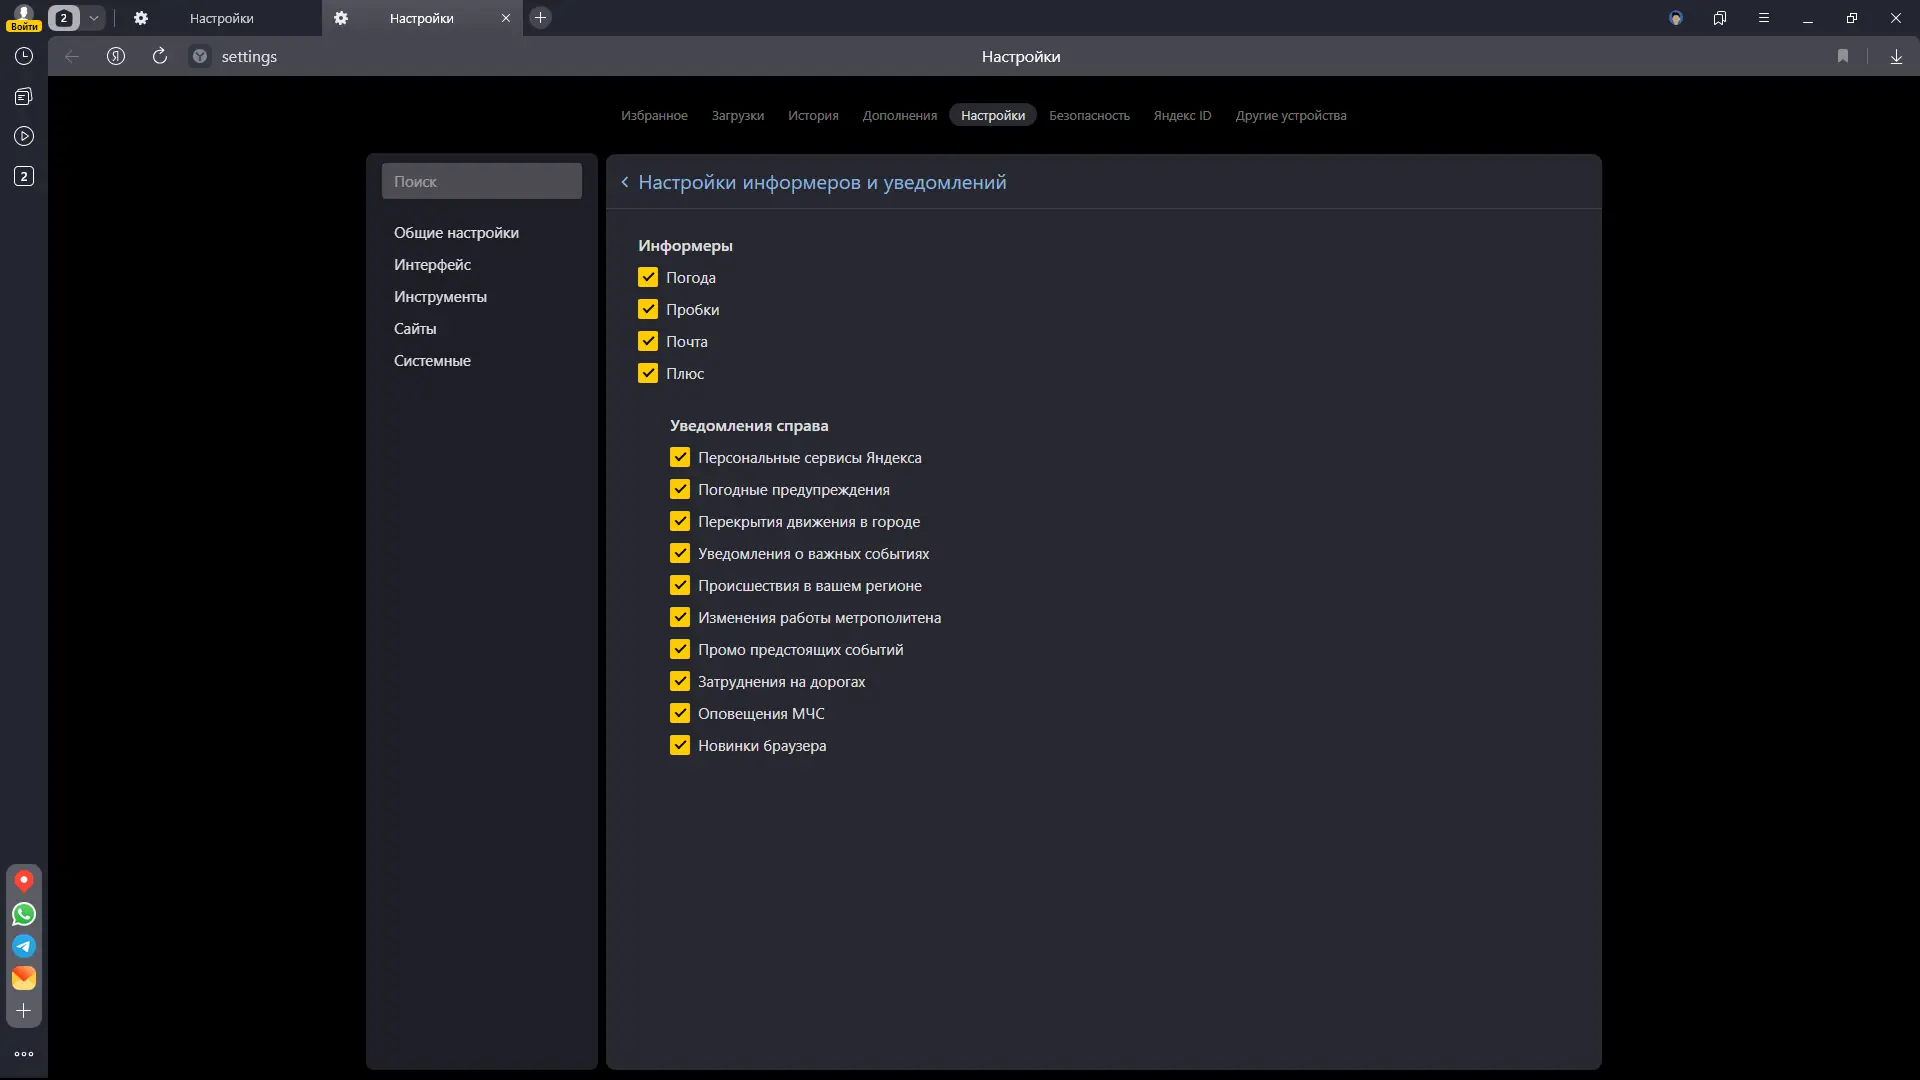The width and height of the screenshot is (1920, 1080).
Task: Go to Системные settings section
Action: click(x=432, y=361)
